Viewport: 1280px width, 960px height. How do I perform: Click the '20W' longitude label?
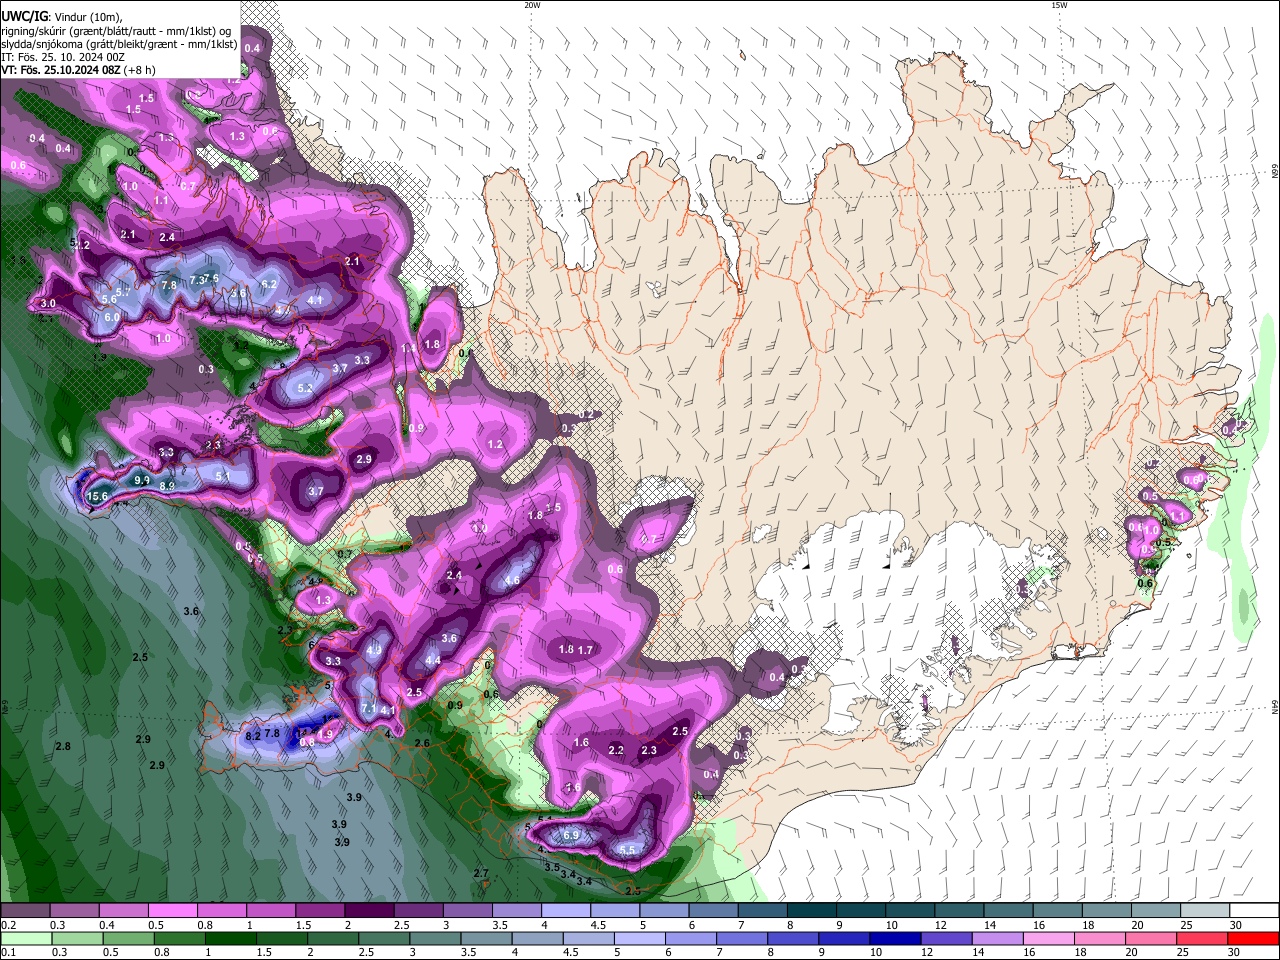[x=532, y=5]
